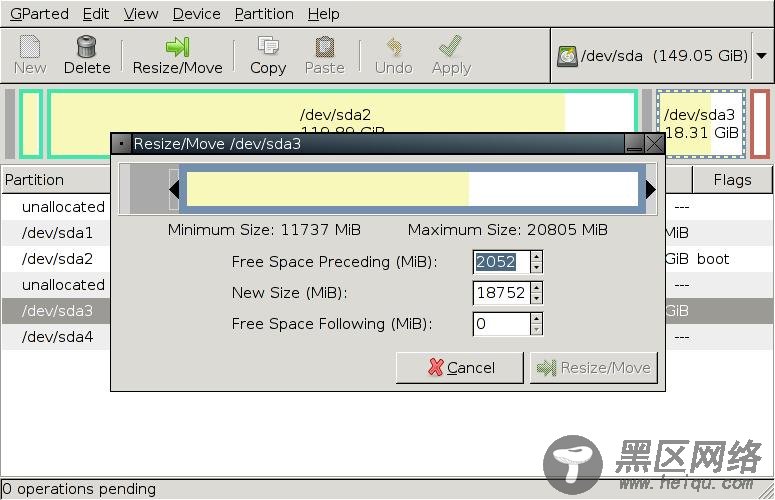Click the Copy toolbar icon
The width and height of the screenshot is (775, 500).
tap(268, 46)
